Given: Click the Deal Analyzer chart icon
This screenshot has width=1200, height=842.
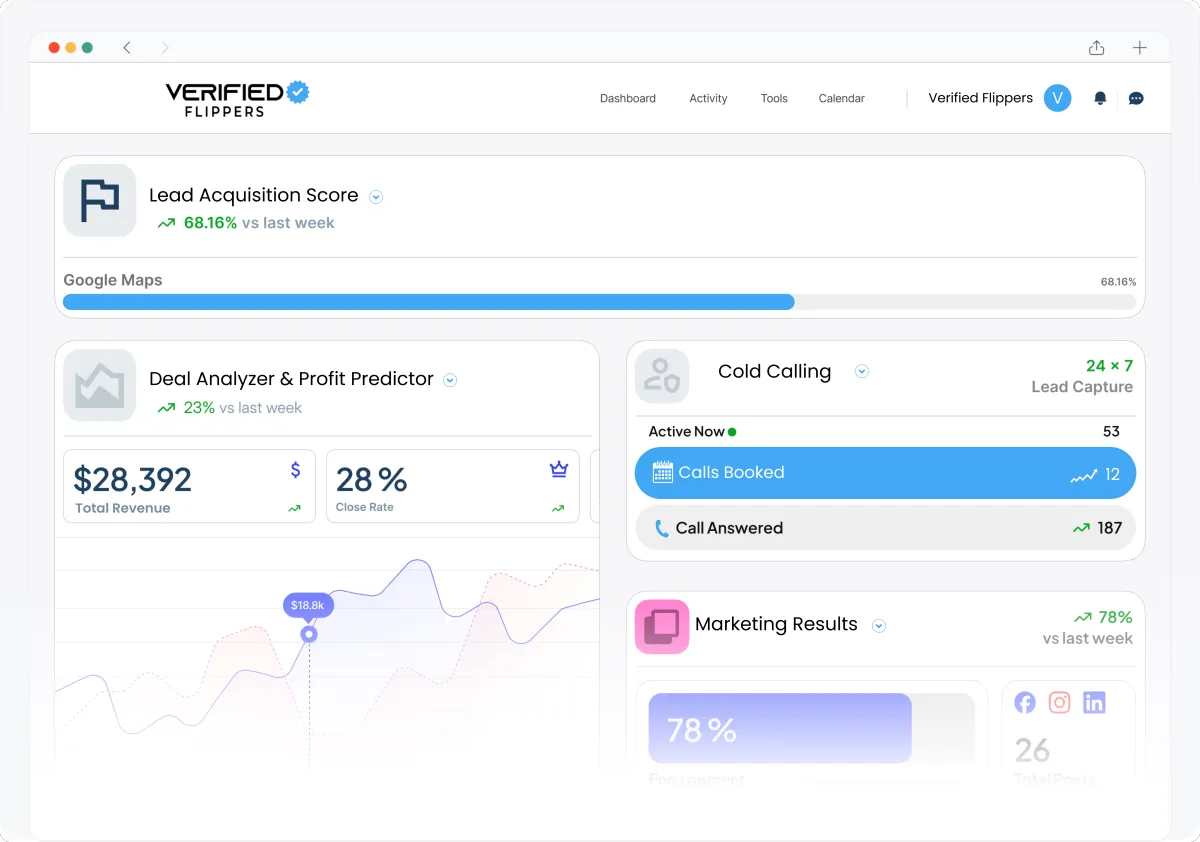Looking at the screenshot, I should pyautogui.click(x=100, y=385).
